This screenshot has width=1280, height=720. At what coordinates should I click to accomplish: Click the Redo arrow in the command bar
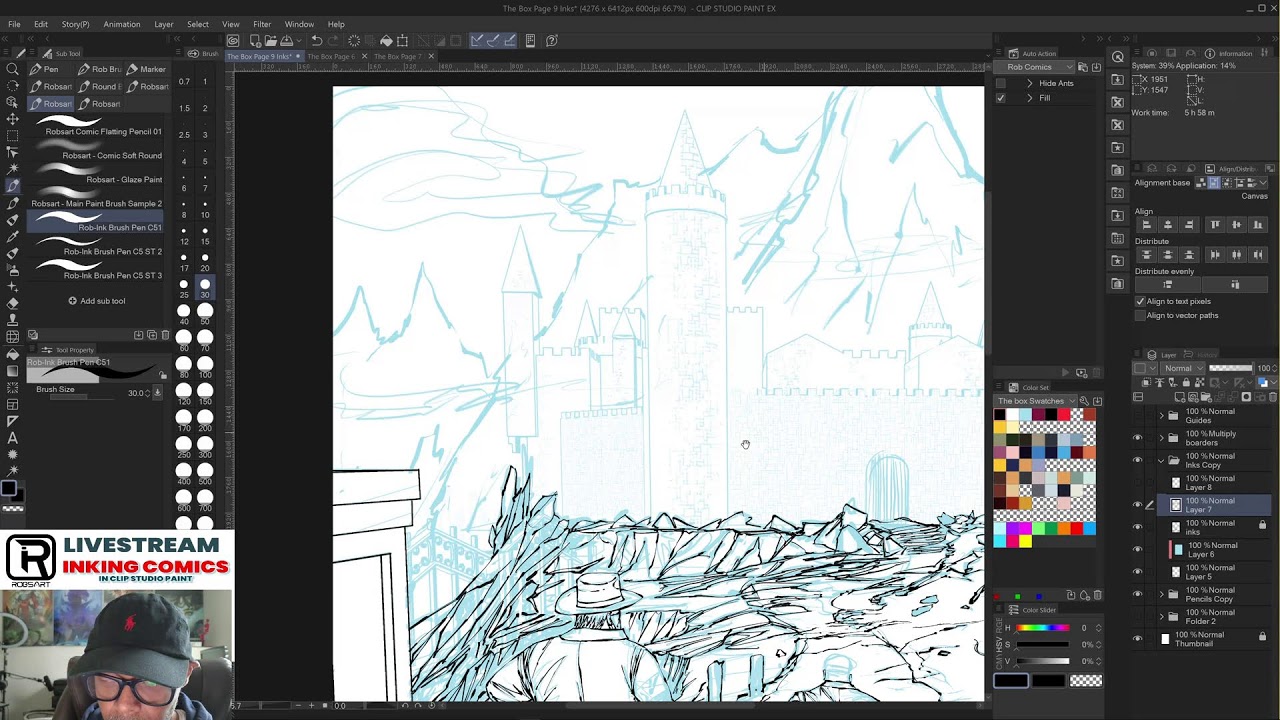pos(332,41)
